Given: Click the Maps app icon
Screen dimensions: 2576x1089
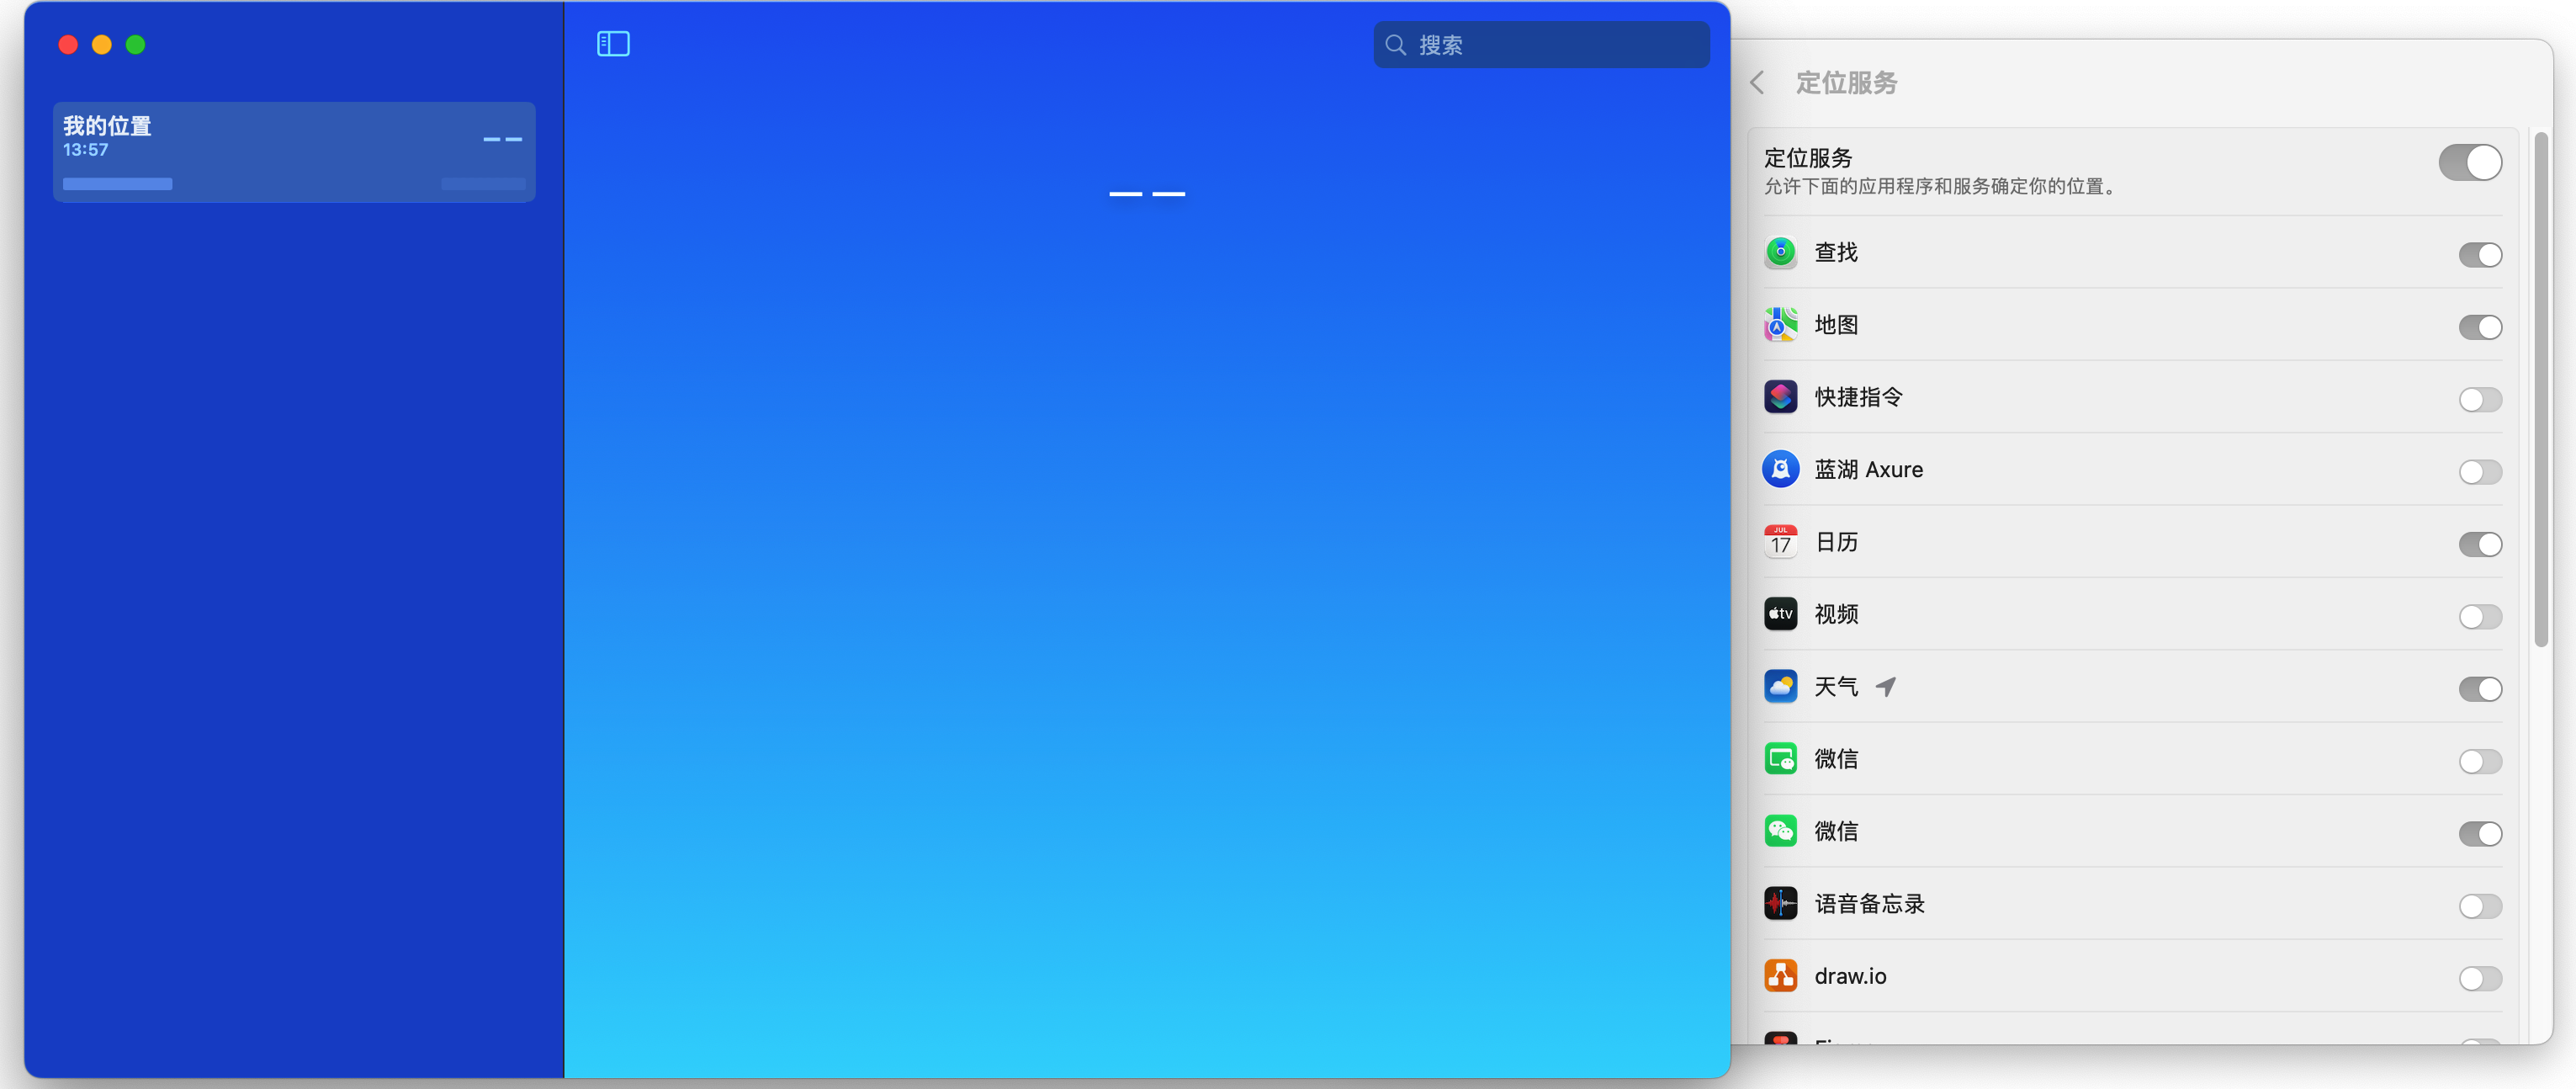Looking at the screenshot, I should pos(1780,325).
